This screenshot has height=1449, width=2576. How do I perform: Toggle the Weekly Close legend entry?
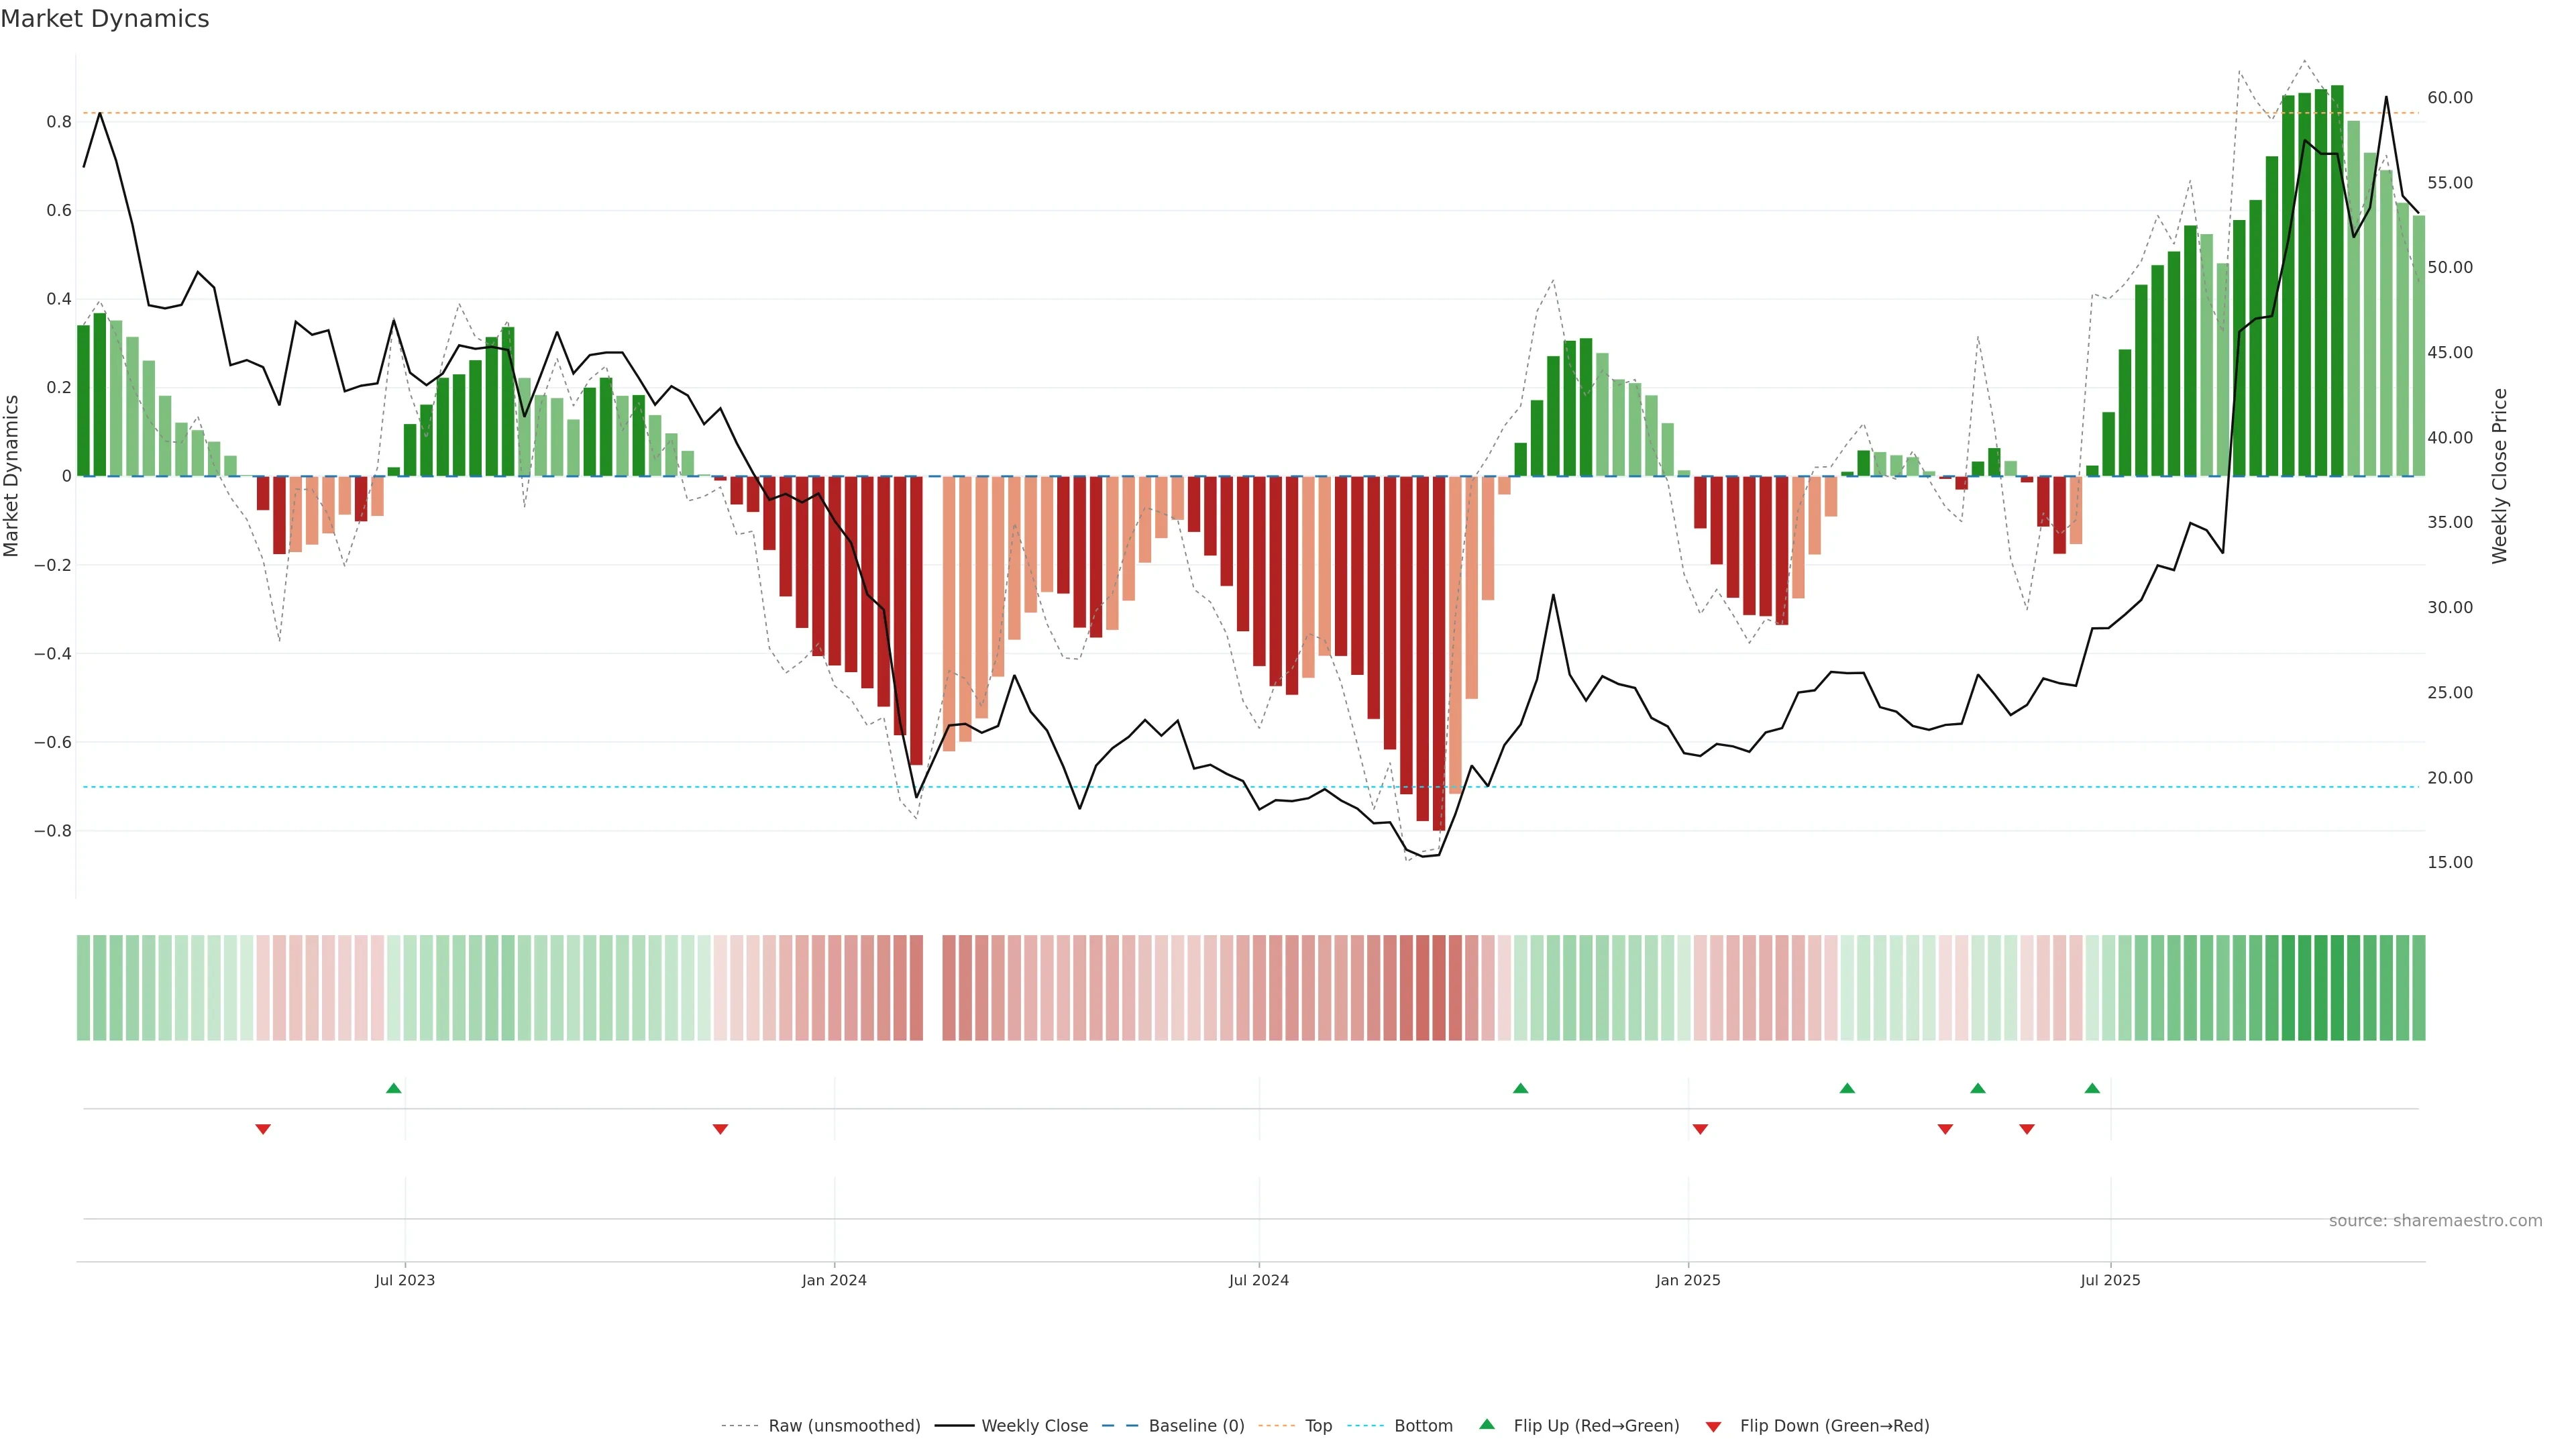(1034, 1426)
